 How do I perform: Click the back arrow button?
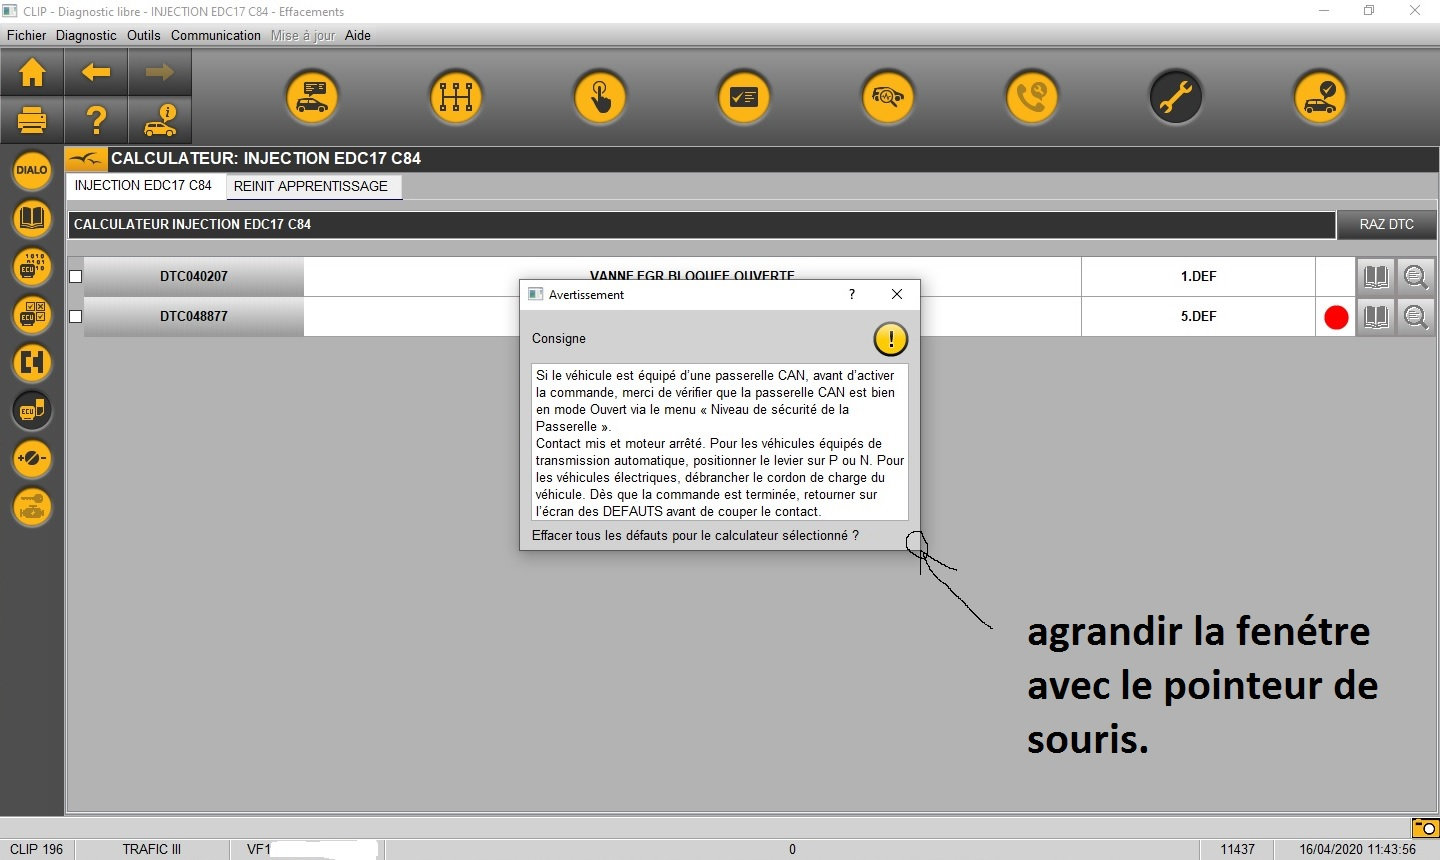click(96, 72)
